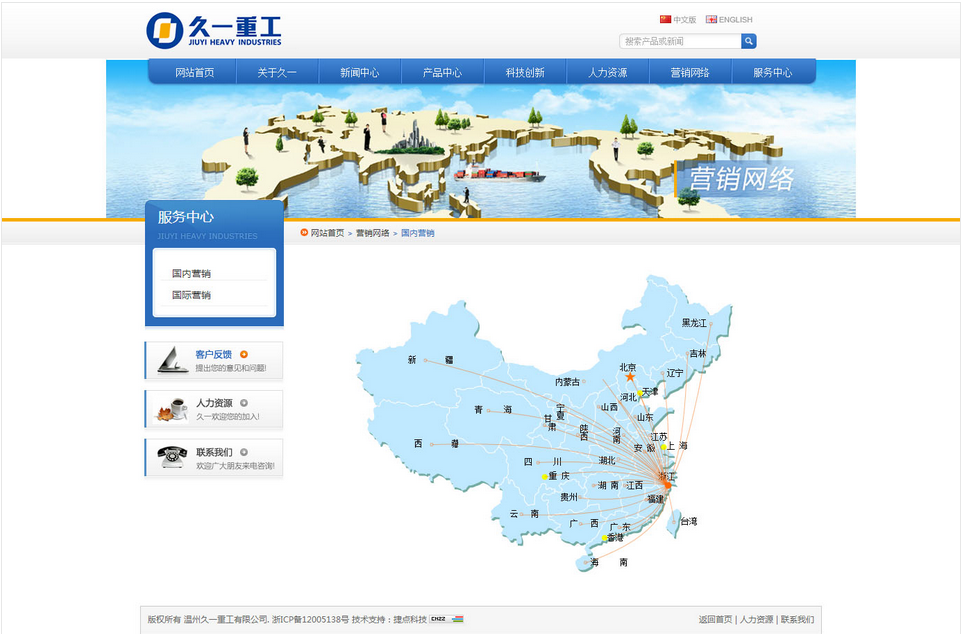Click 返回首页 link in the footer
Image resolution: width=961 pixels, height=634 pixels.
(715, 619)
